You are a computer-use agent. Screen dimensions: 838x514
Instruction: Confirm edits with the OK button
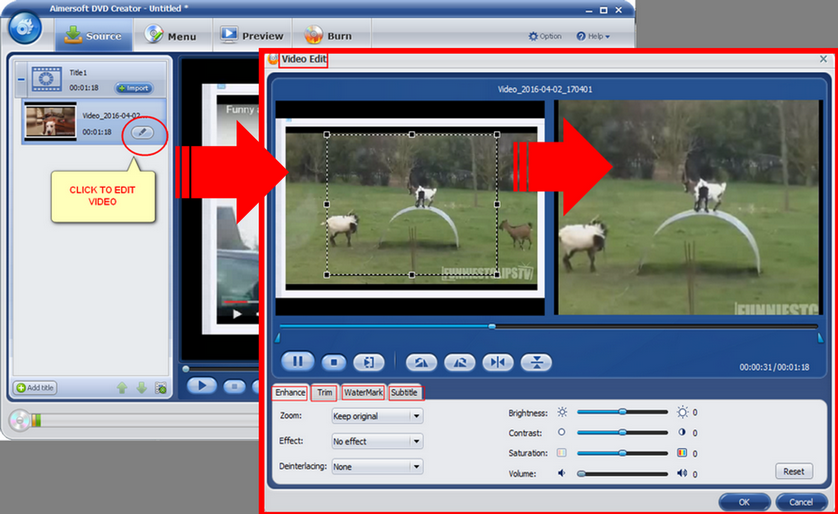coord(744,502)
